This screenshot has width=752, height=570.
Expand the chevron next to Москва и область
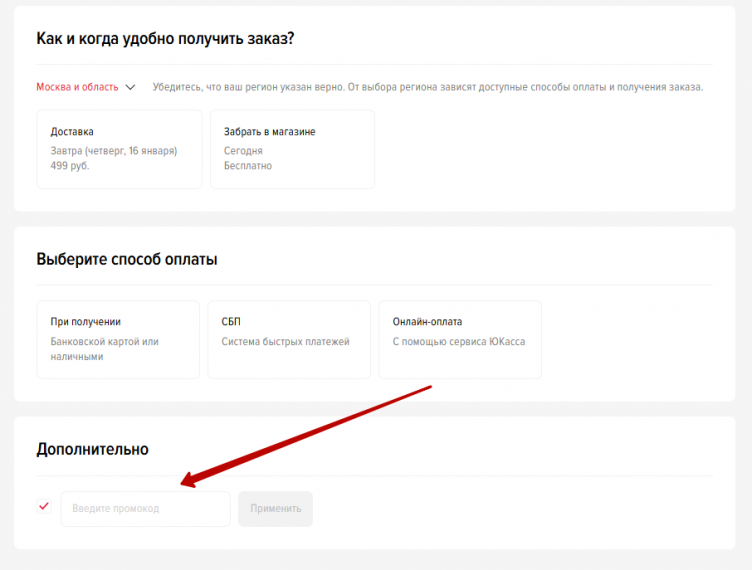coord(130,87)
